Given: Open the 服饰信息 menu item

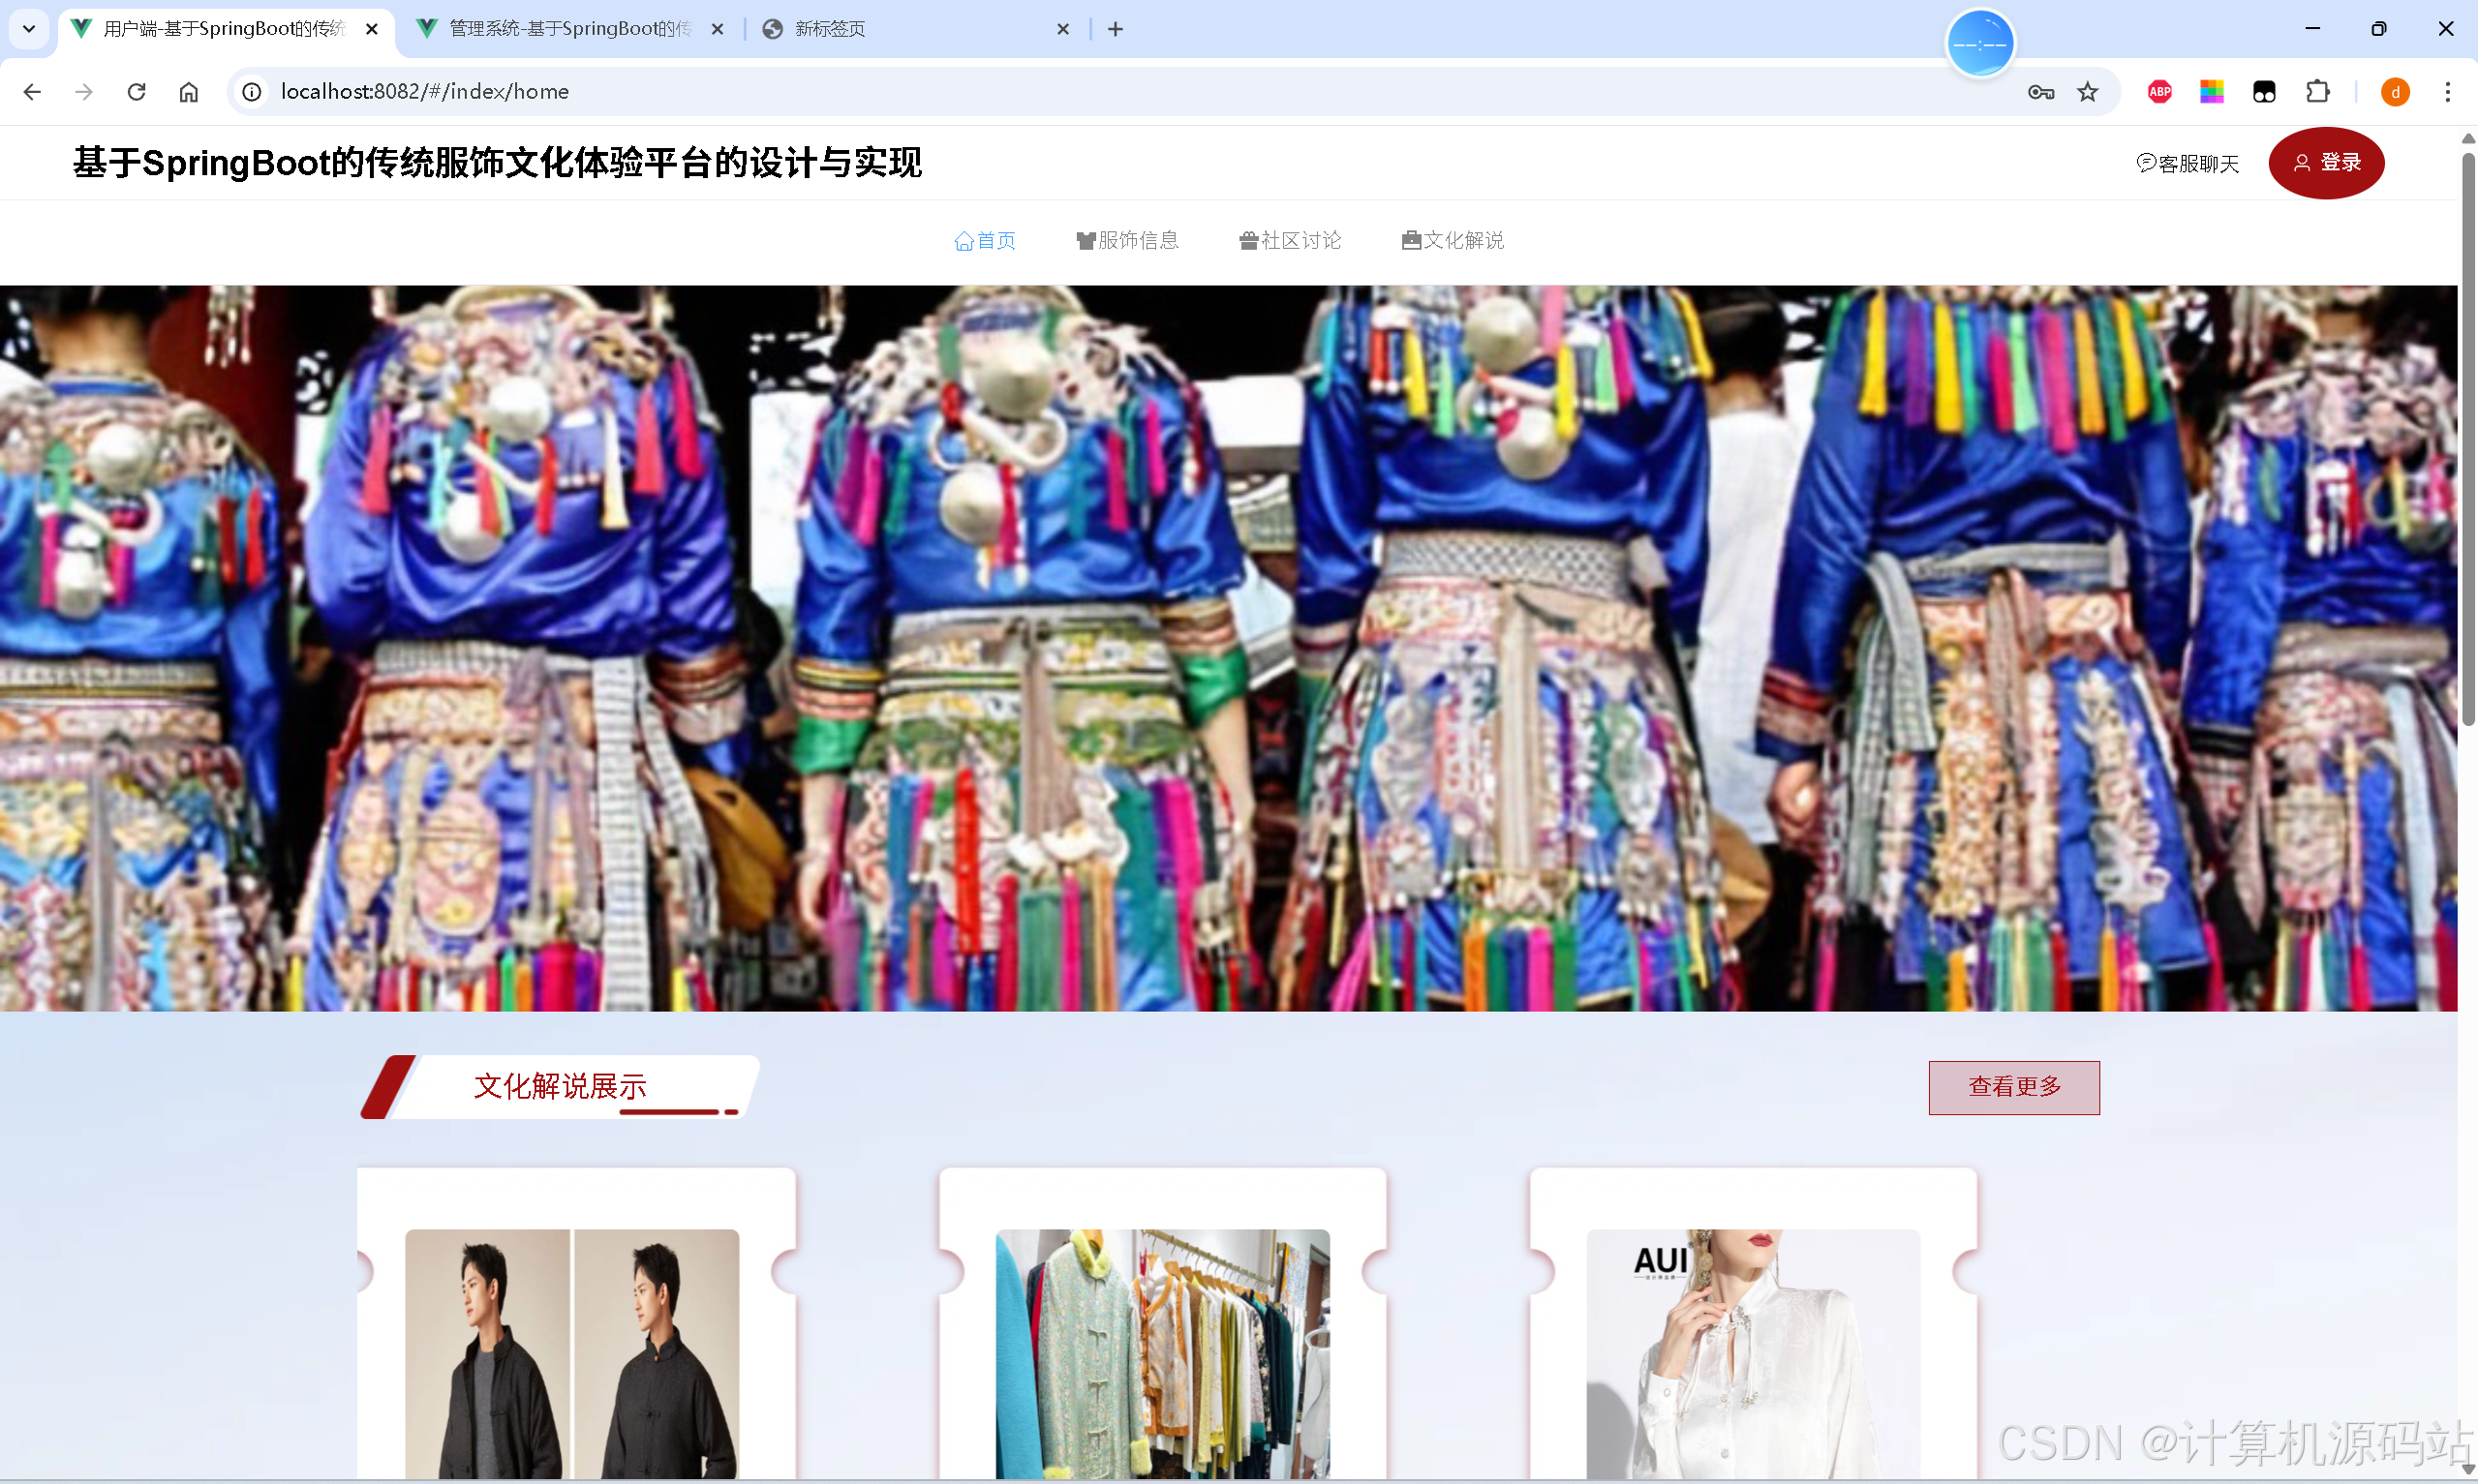Looking at the screenshot, I should [1127, 240].
